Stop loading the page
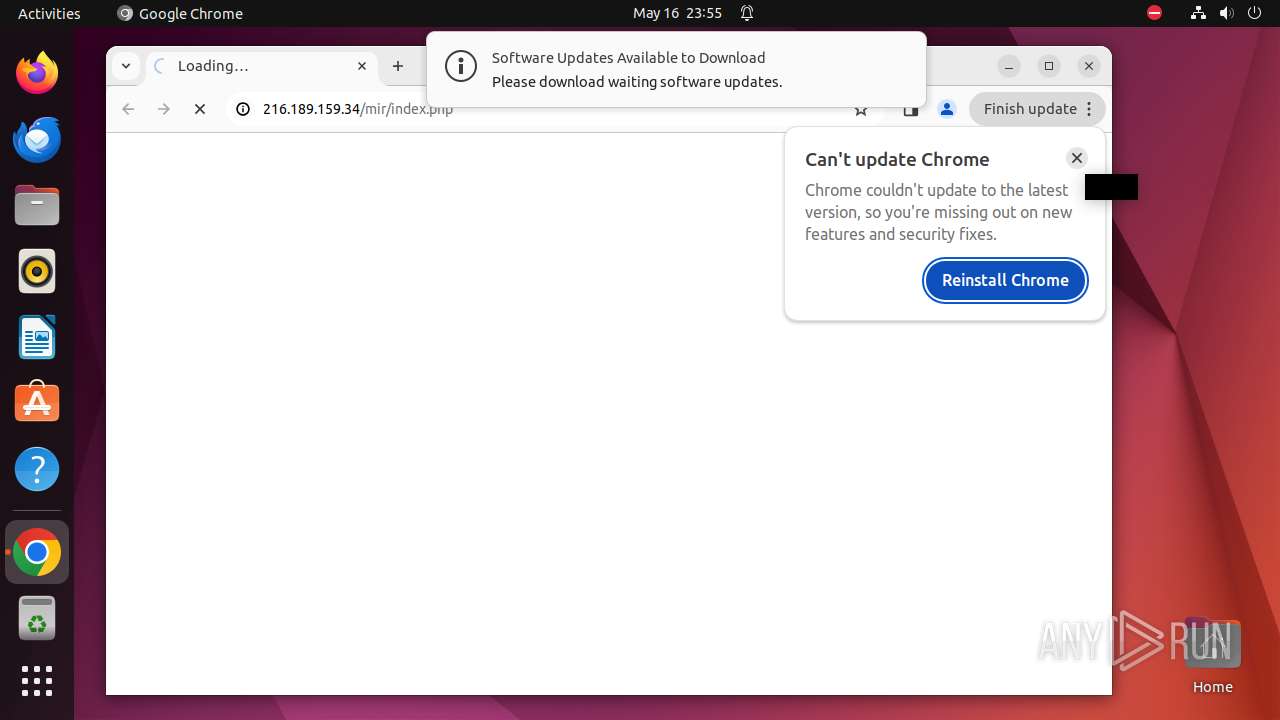Screen dimensions: 1280x720 tap(200, 109)
